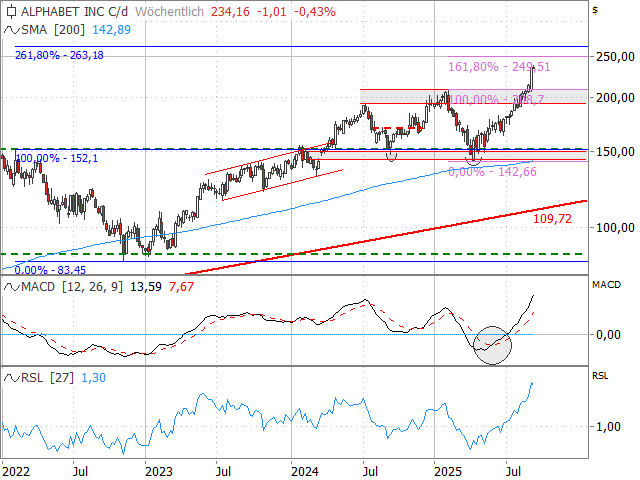Click the 200,00 price axis label
The height and width of the screenshot is (480, 640).
(616, 98)
